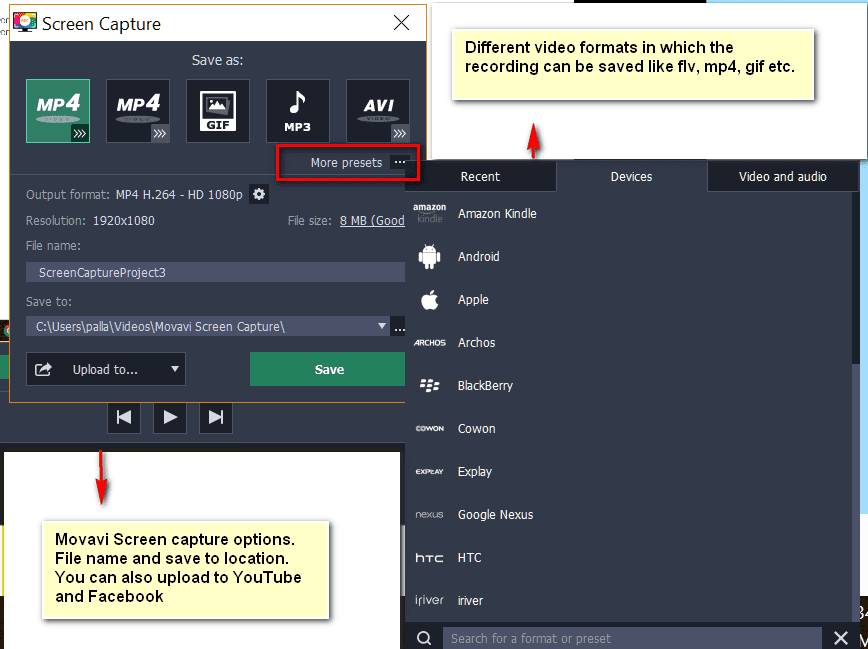
Task: Browse for a save folder with the ellipsis button
Action: [x=399, y=327]
